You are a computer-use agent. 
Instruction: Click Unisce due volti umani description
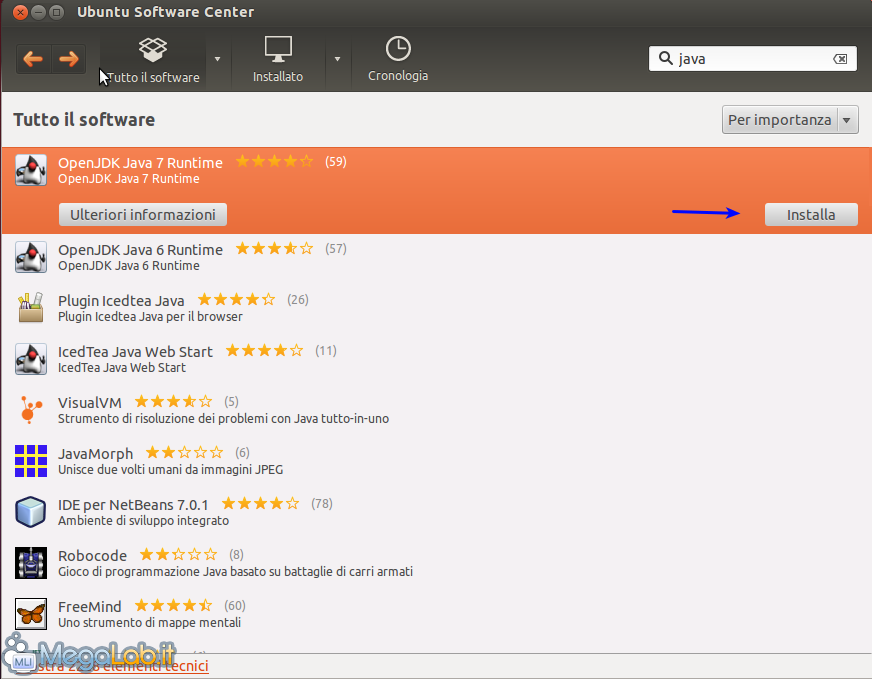(x=171, y=470)
